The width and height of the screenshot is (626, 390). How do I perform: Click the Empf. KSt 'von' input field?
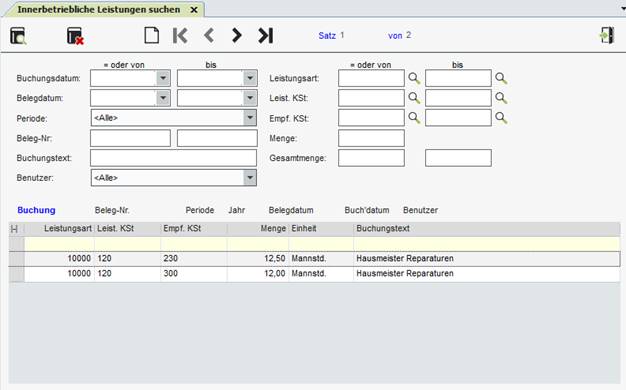pyautogui.click(x=371, y=118)
